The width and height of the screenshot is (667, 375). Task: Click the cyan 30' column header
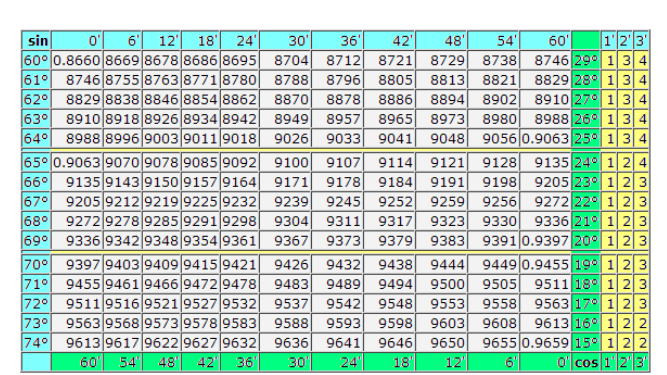click(285, 41)
